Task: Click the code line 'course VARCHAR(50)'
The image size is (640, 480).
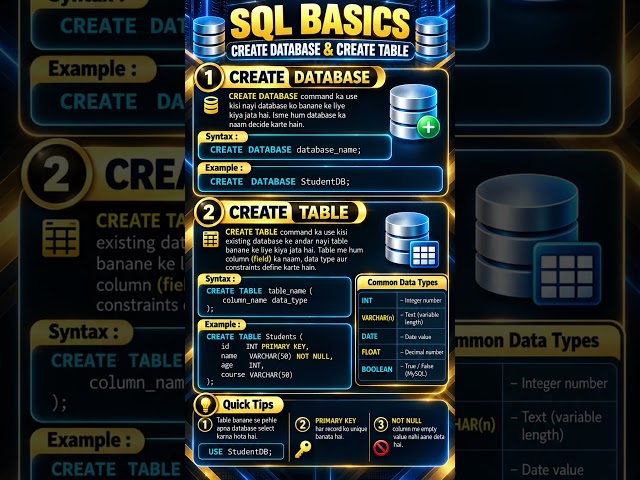Action: 257,375
